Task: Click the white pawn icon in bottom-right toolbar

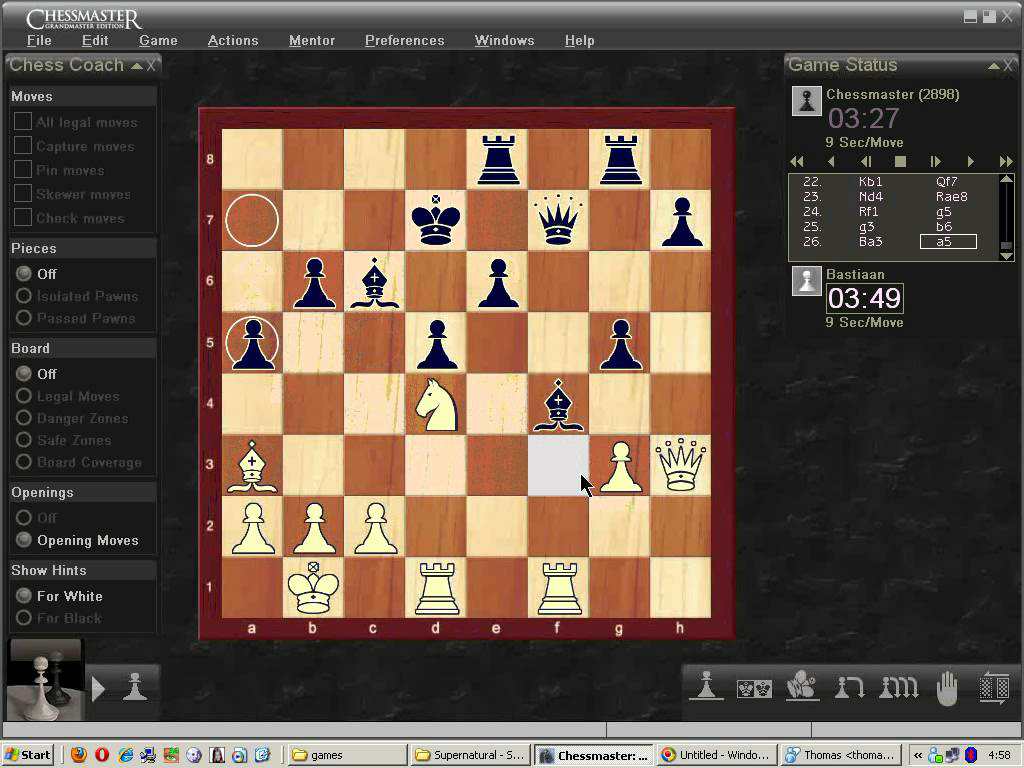Action: [707, 687]
